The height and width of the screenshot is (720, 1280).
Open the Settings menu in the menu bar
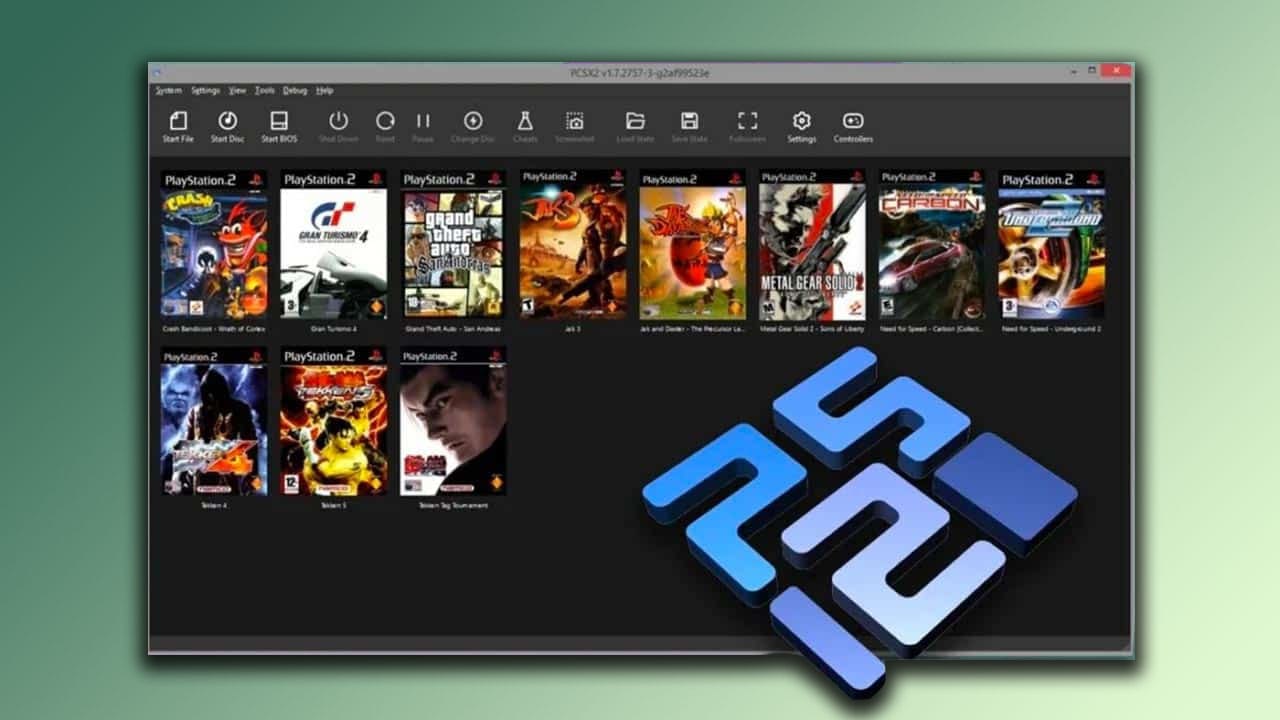[x=205, y=90]
